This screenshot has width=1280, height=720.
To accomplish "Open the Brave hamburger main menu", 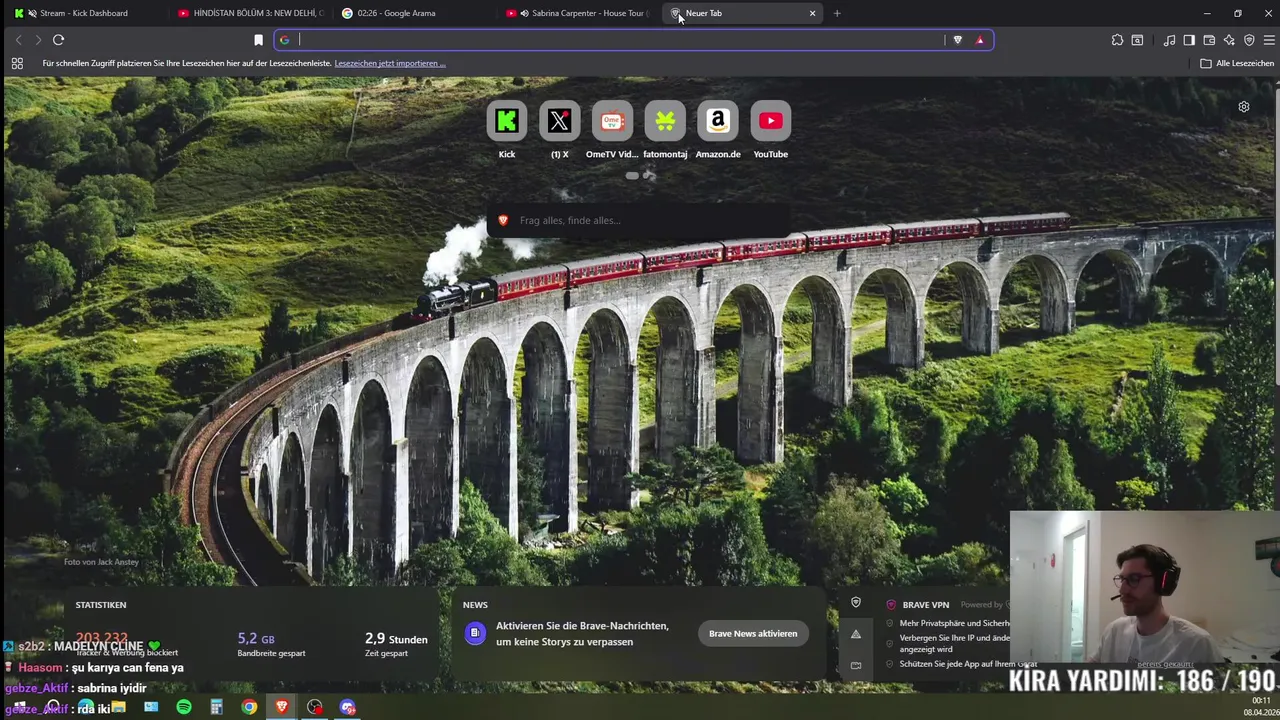I will click(x=1269, y=40).
